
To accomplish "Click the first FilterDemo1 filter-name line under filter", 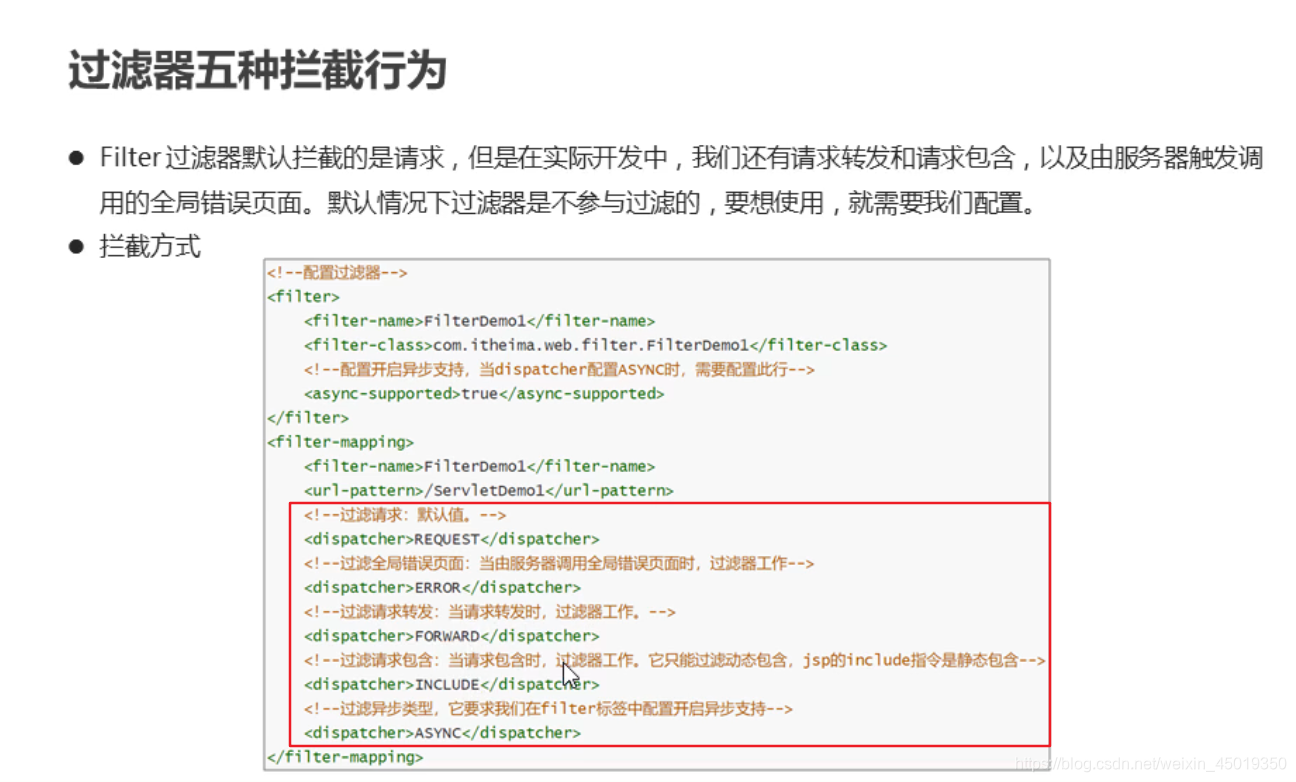I will click(x=480, y=321).
